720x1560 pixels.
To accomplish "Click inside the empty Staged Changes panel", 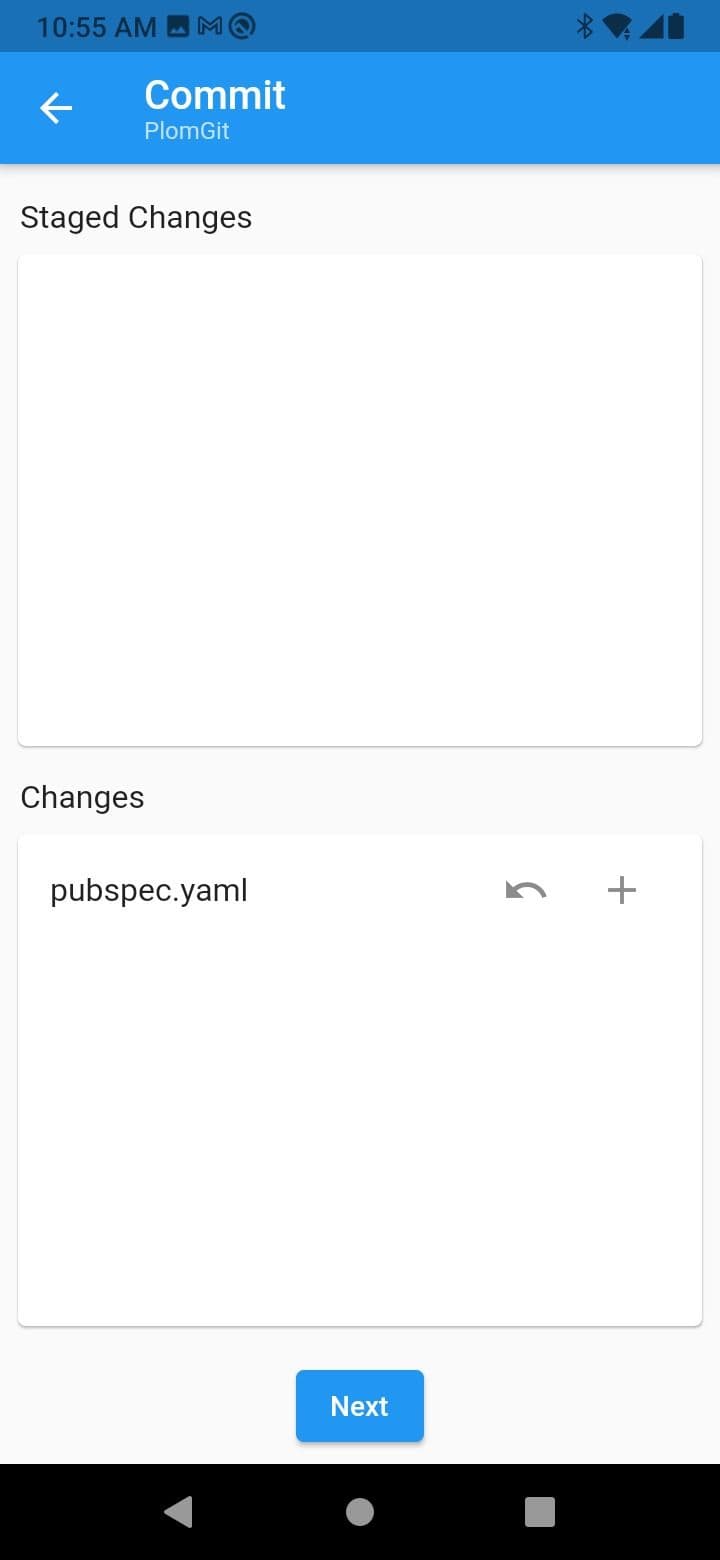I will click(360, 500).
